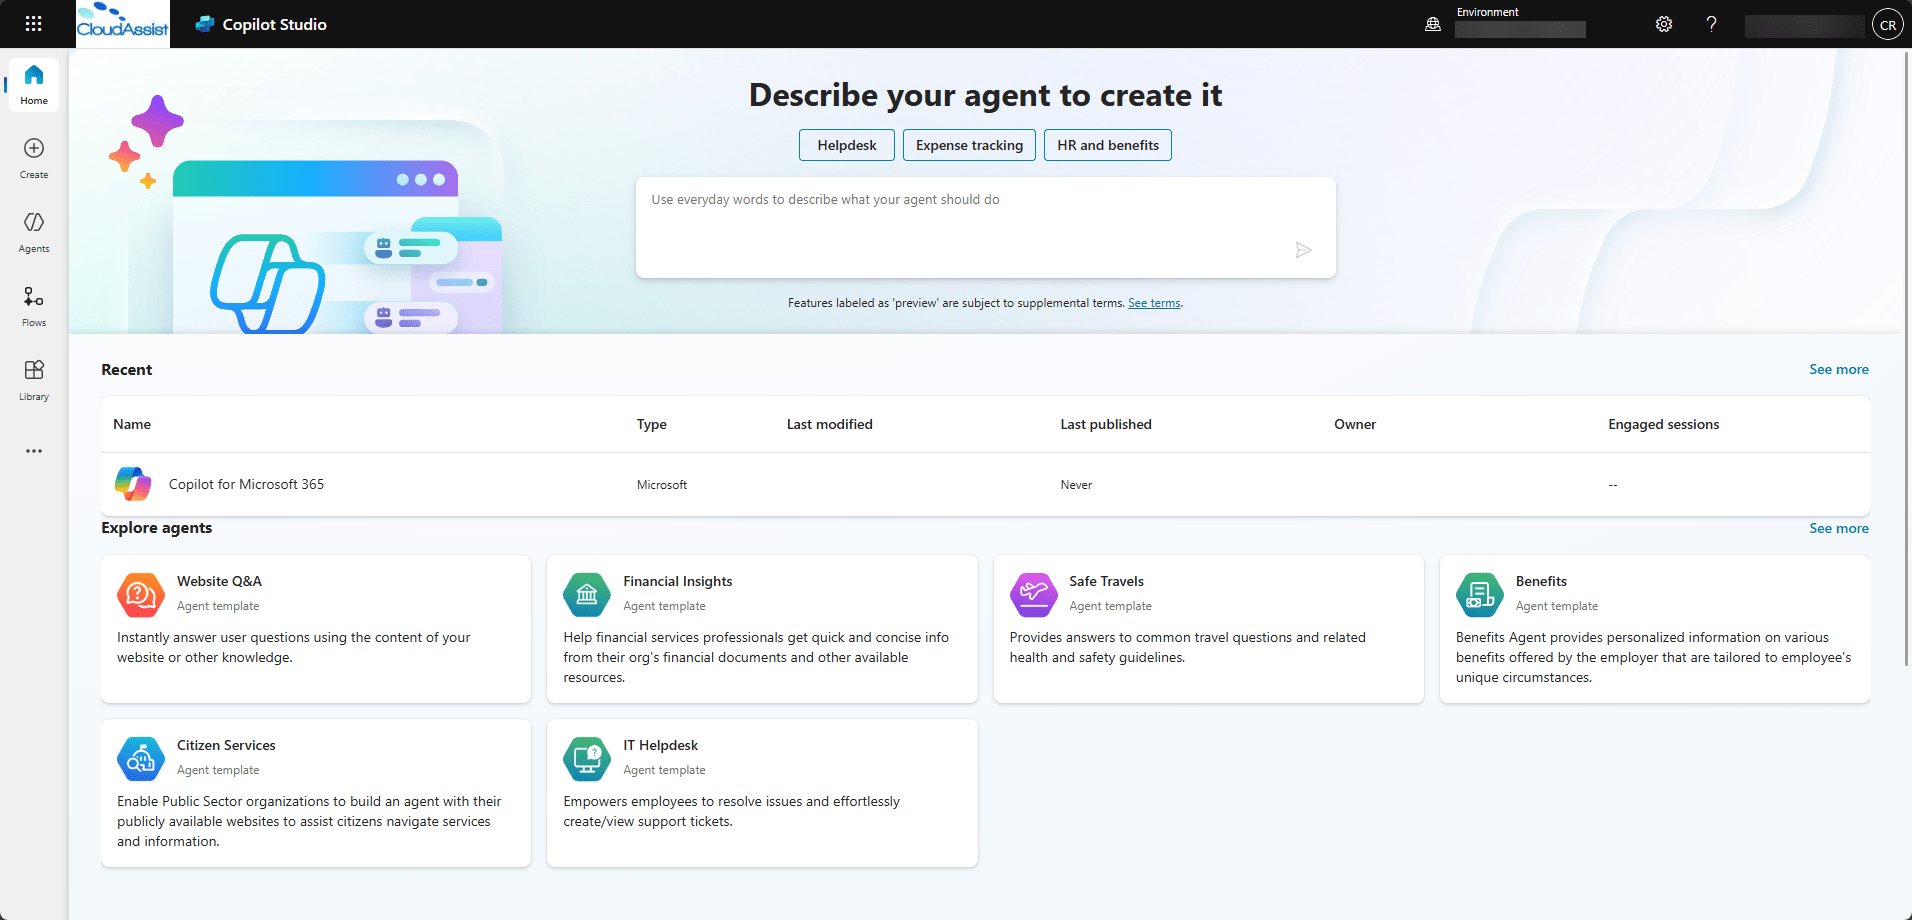Open the Benefits template card

click(x=1655, y=629)
